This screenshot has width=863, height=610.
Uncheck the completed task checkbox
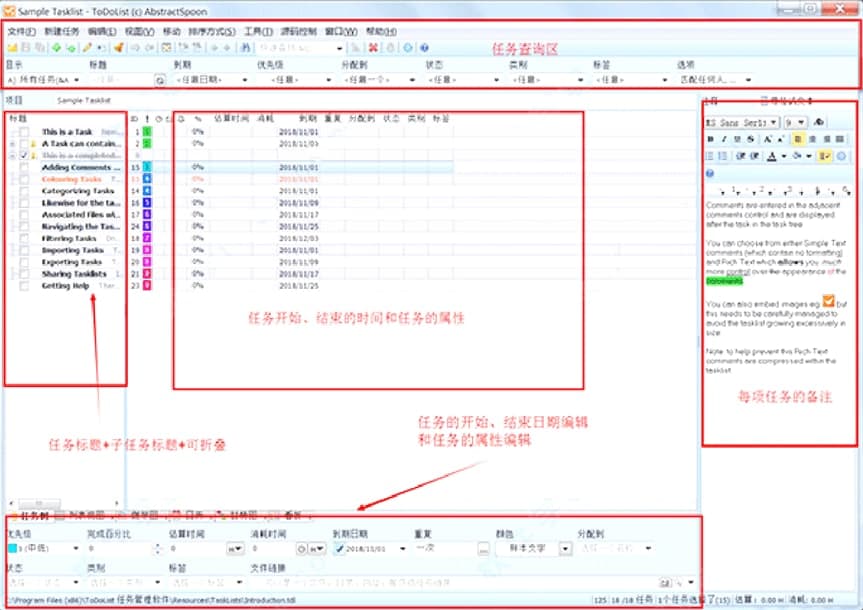pyautogui.click(x=24, y=155)
